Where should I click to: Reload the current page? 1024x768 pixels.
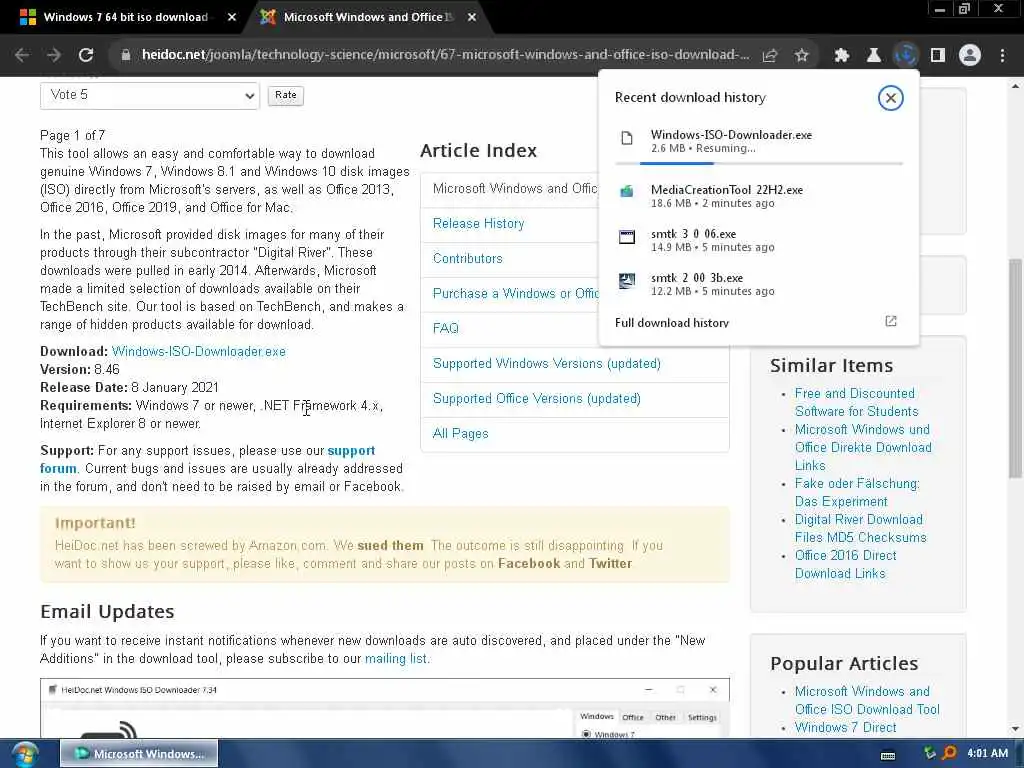86,55
